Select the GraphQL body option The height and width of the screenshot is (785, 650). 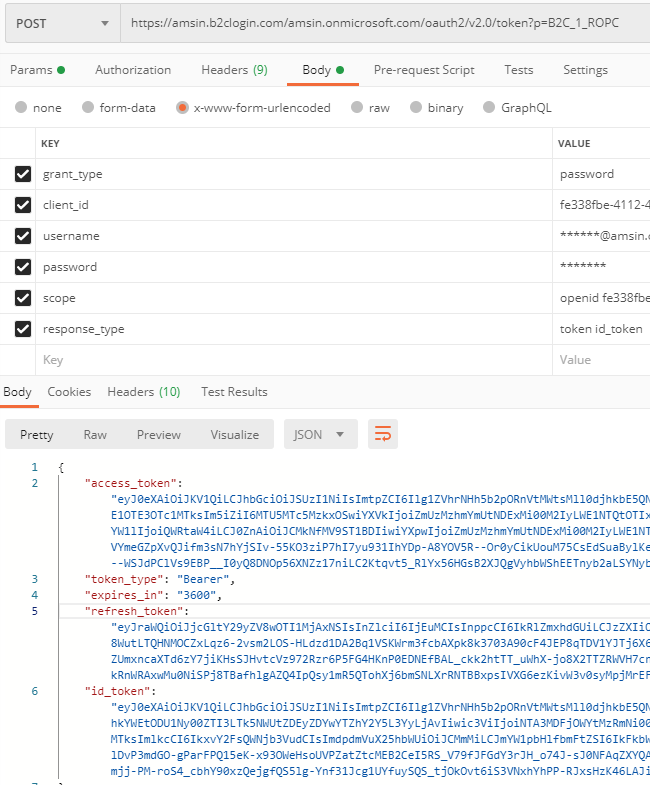coord(489,107)
